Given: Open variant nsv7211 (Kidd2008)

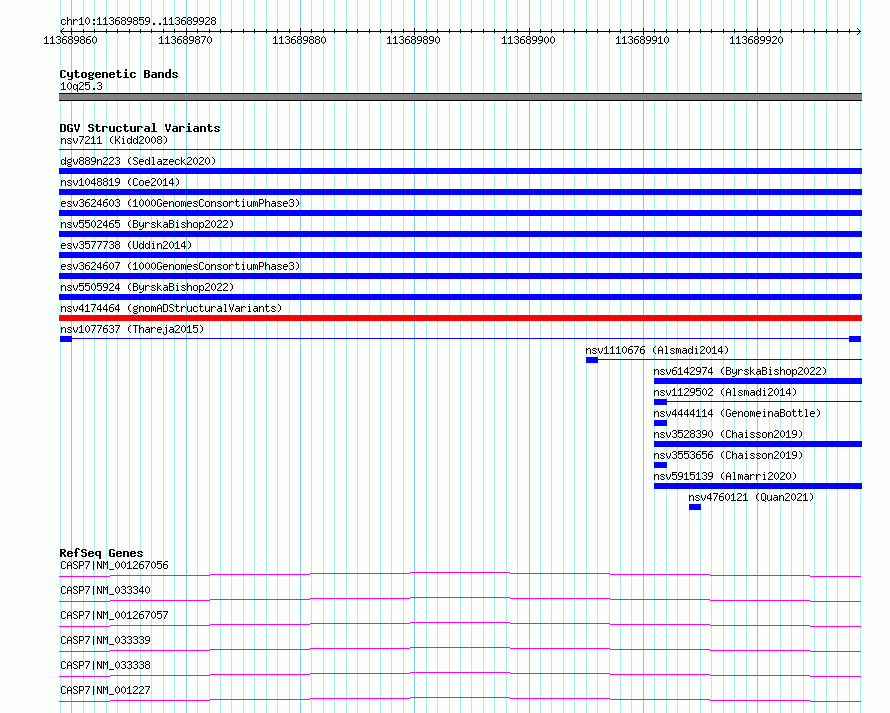Looking at the screenshot, I should [x=114, y=140].
